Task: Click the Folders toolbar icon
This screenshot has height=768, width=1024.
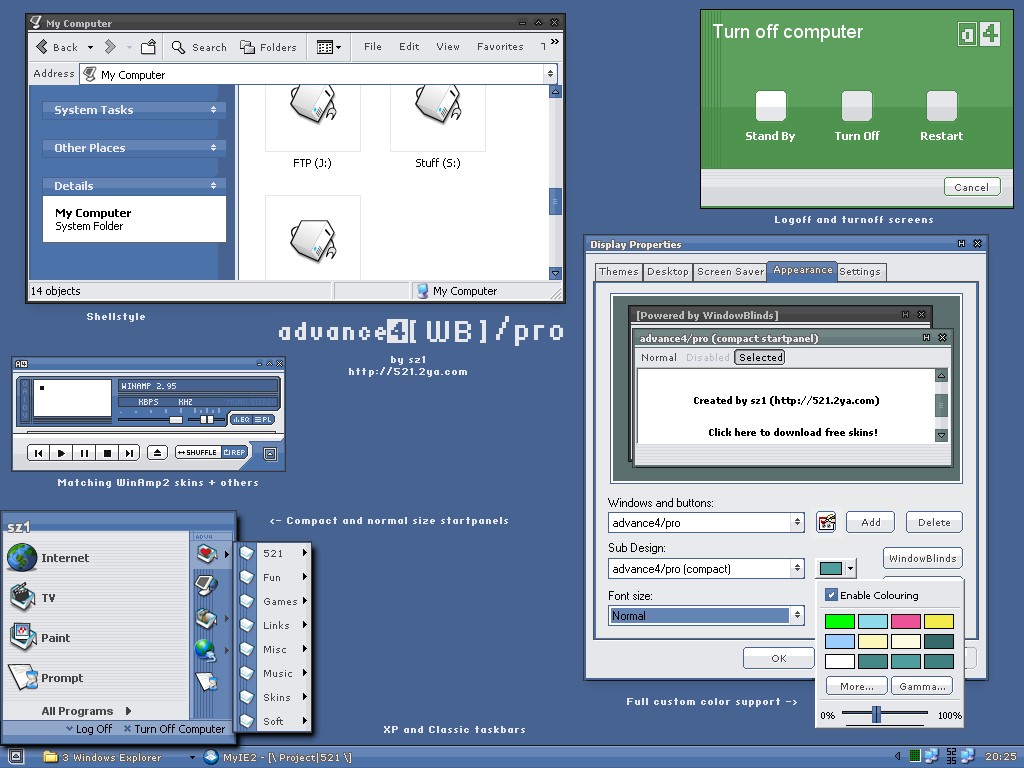Action: (x=250, y=46)
